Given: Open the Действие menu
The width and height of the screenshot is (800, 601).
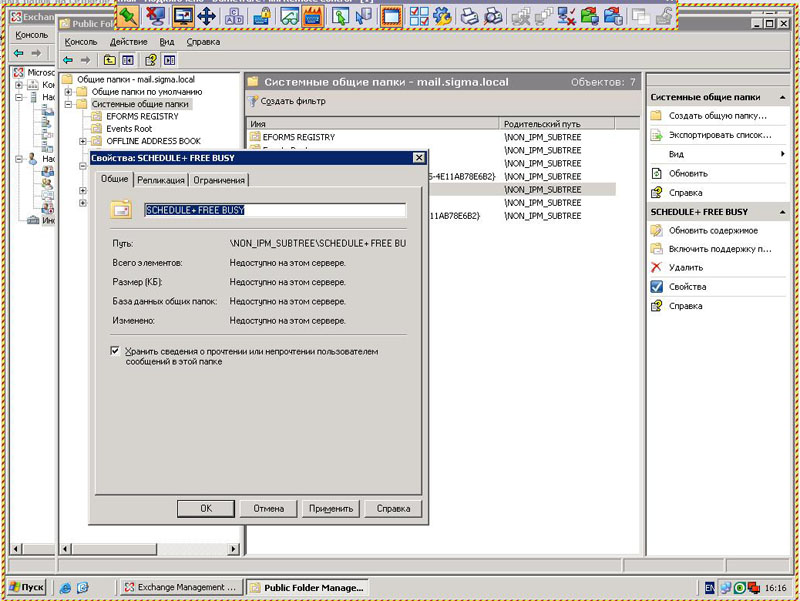Looking at the screenshot, I should coord(128,42).
